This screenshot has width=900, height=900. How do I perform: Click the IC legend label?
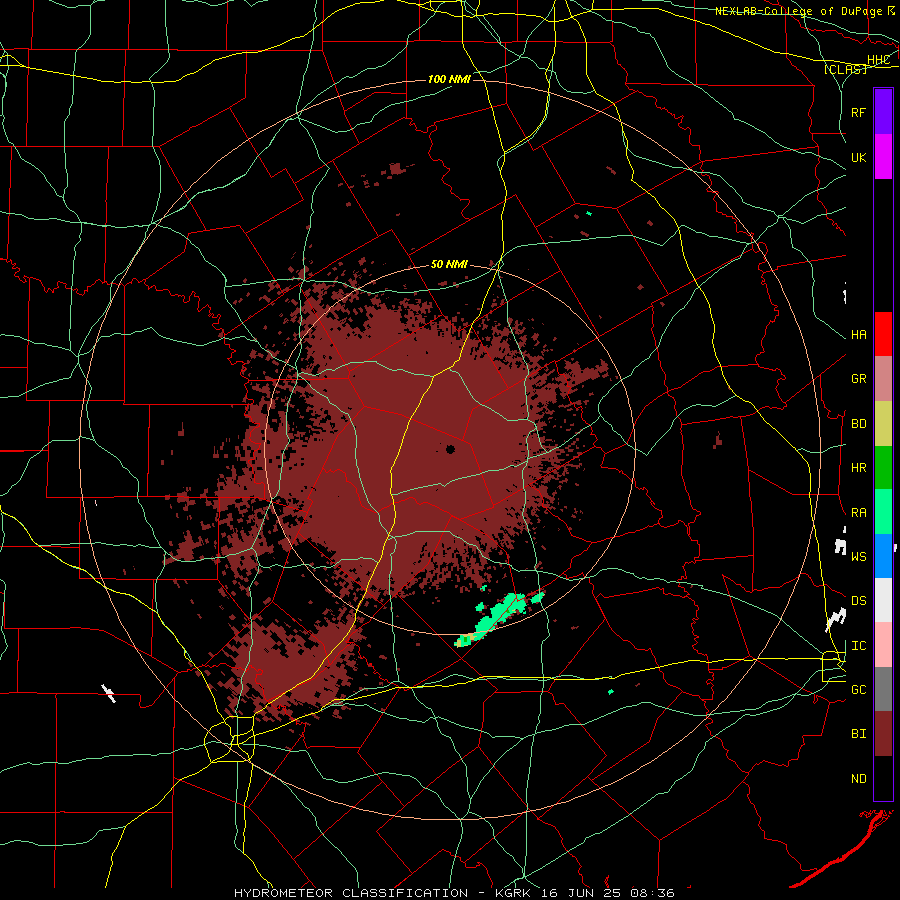click(x=858, y=646)
